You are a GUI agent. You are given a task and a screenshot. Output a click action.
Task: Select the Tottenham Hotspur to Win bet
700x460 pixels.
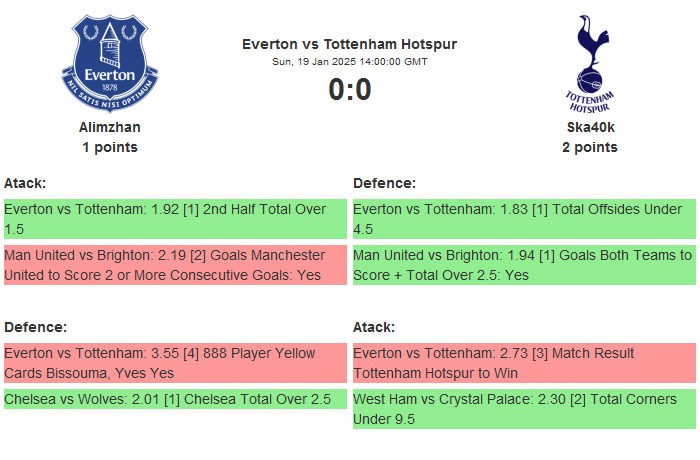[x=523, y=363]
